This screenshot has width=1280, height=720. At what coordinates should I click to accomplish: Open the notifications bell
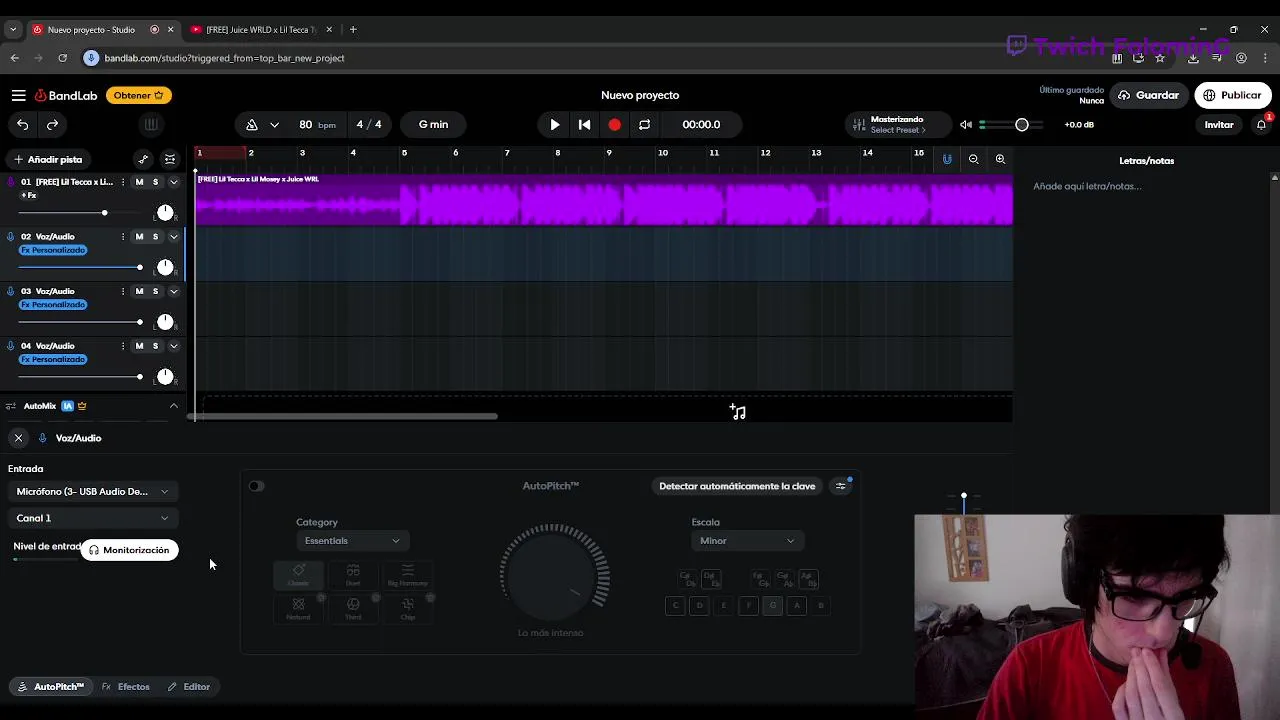(1262, 124)
